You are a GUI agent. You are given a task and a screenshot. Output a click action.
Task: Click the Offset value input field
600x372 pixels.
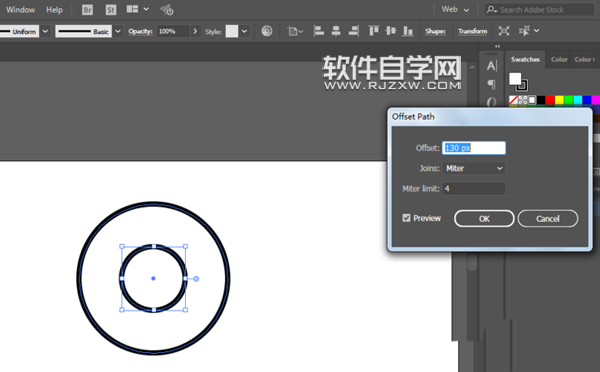click(474, 148)
